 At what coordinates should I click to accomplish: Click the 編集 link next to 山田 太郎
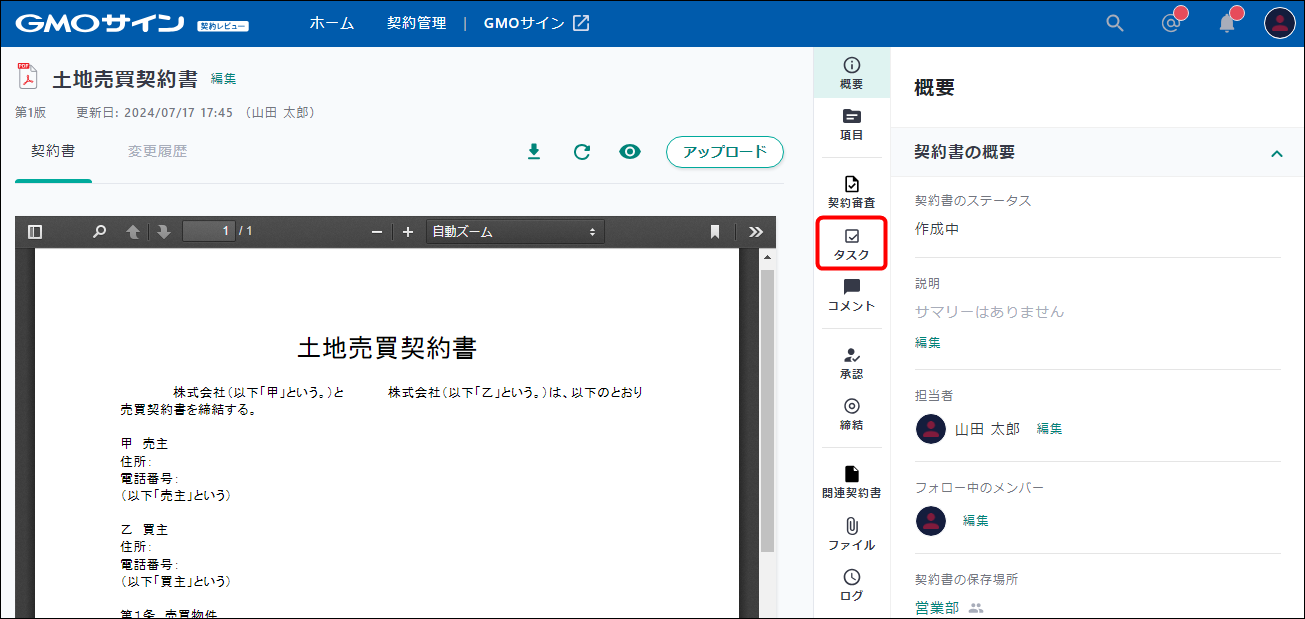tap(1049, 429)
